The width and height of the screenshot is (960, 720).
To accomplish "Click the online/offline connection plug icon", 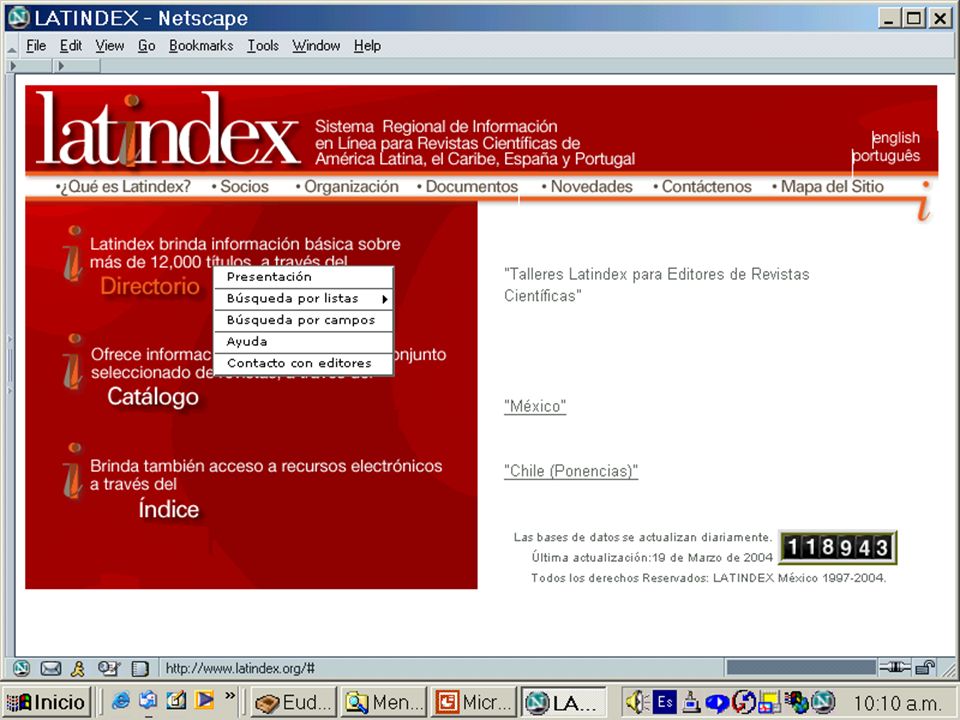I will click(x=895, y=667).
